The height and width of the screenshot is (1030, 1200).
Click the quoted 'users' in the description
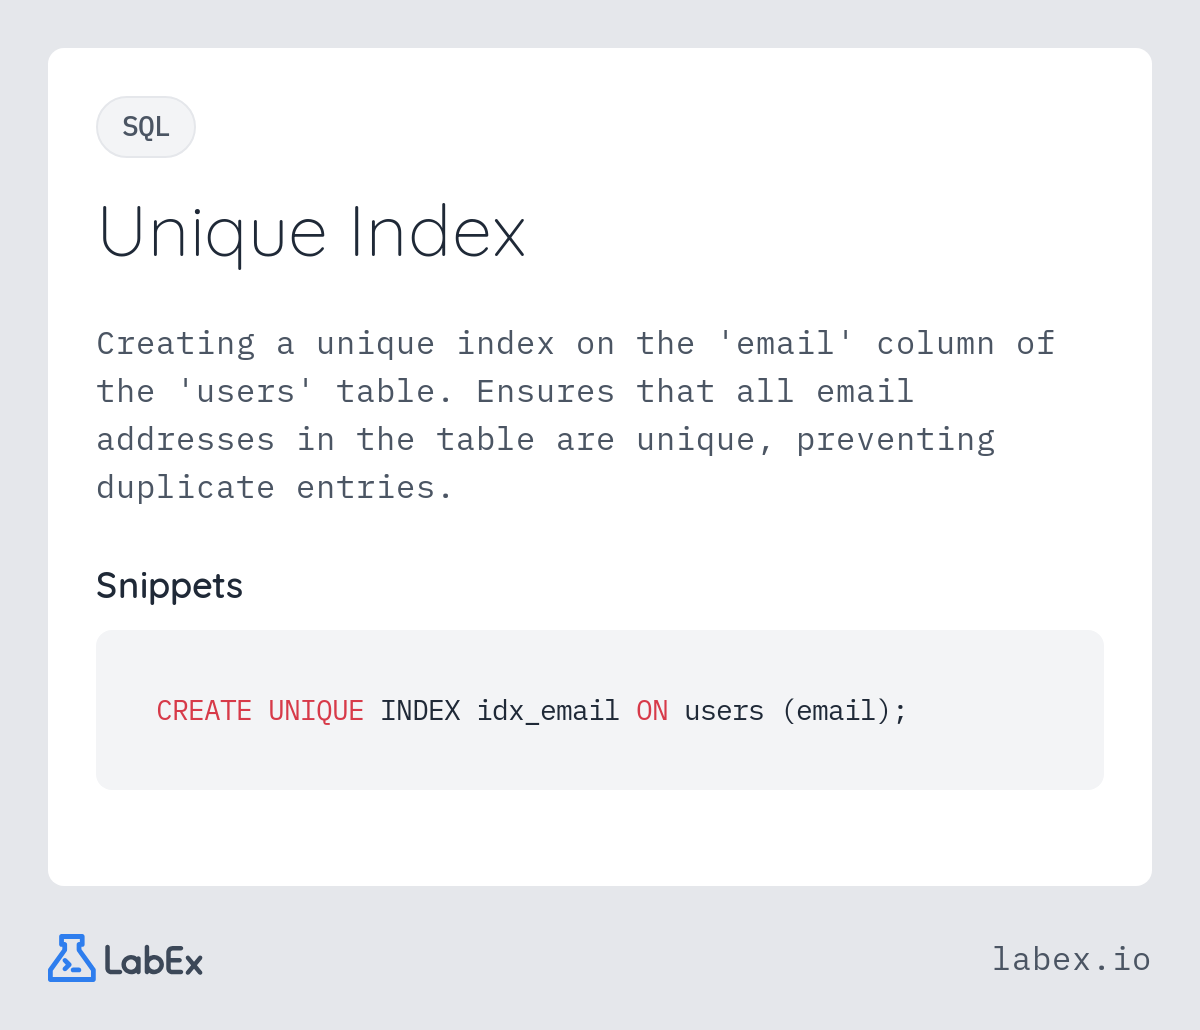pos(246,391)
